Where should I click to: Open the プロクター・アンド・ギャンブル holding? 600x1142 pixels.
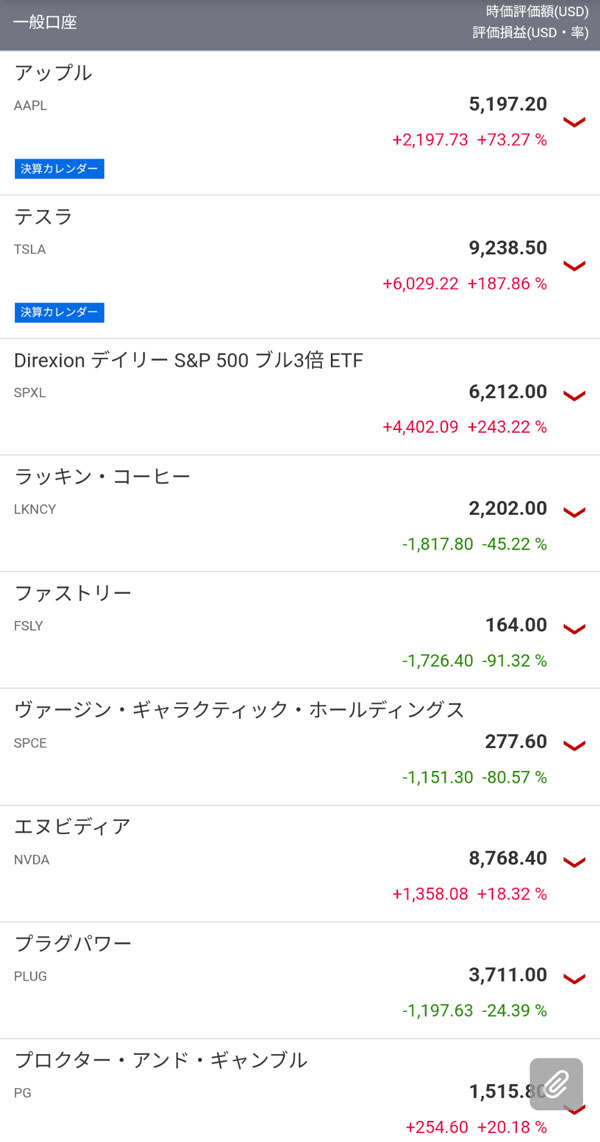pyautogui.click(x=161, y=1060)
